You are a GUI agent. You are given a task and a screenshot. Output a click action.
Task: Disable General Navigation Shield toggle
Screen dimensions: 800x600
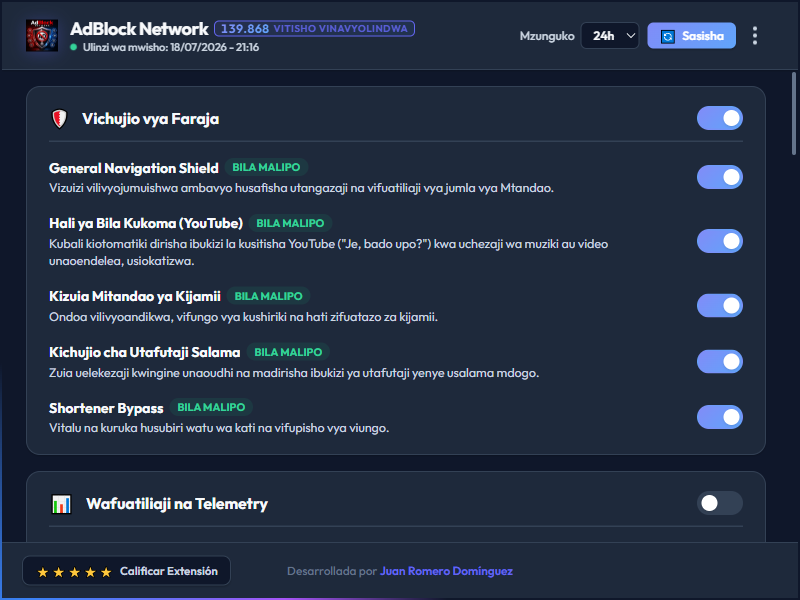(x=719, y=177)
